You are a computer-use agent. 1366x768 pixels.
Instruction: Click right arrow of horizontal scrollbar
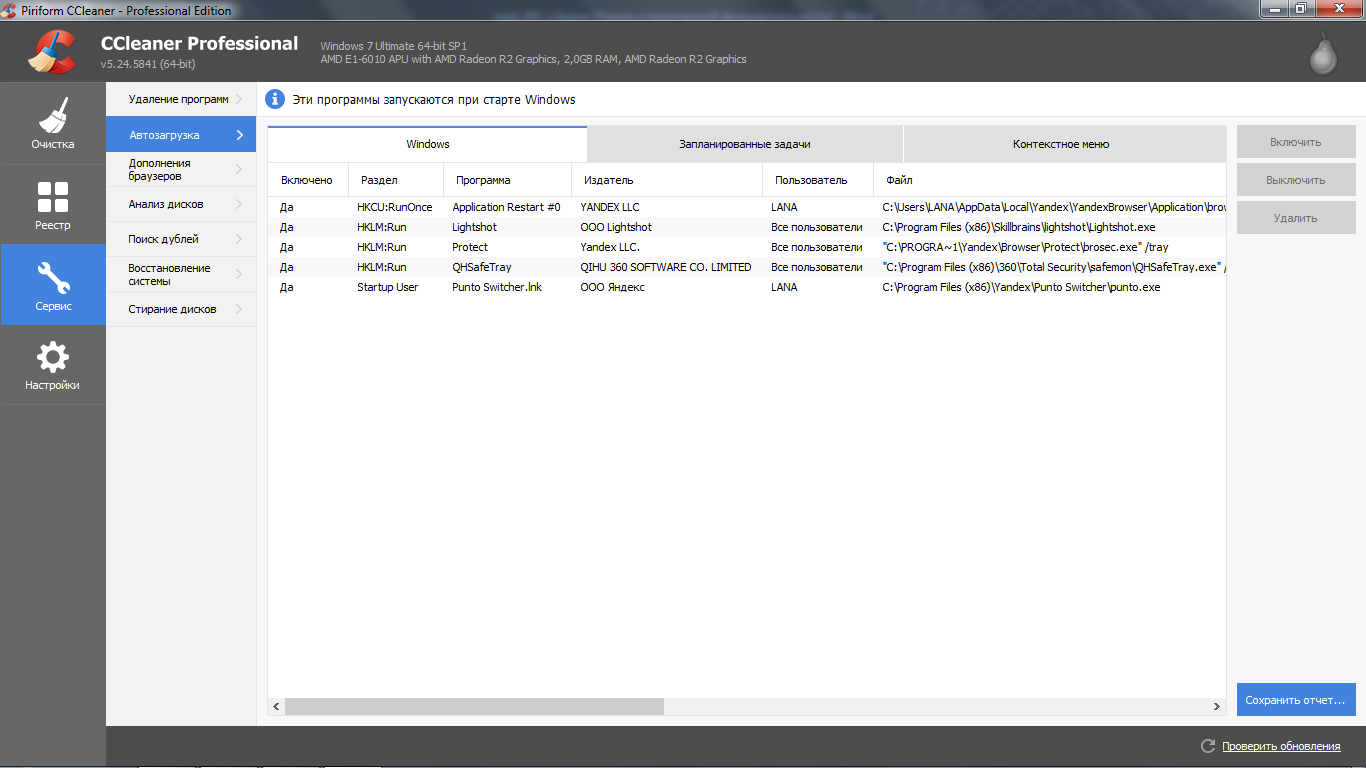pyautogui.click(x=1217, y=706)
